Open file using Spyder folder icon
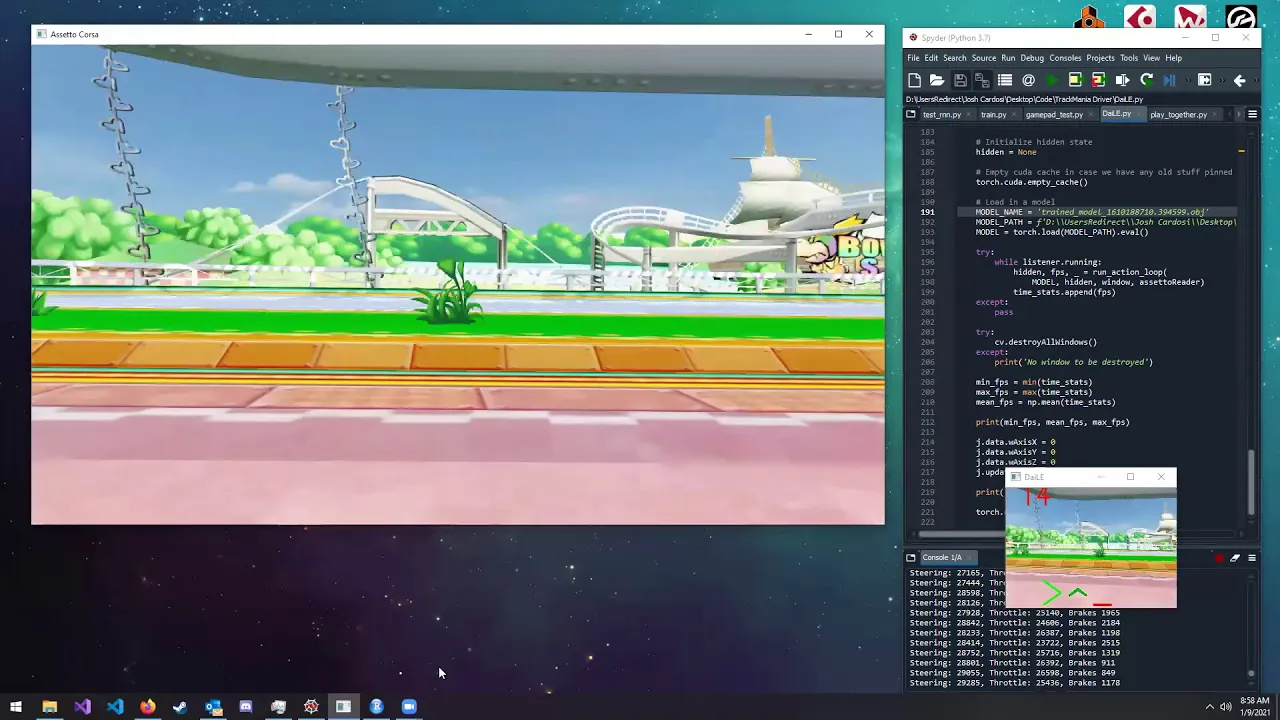1280x720 pixels. tap(937, 80)
